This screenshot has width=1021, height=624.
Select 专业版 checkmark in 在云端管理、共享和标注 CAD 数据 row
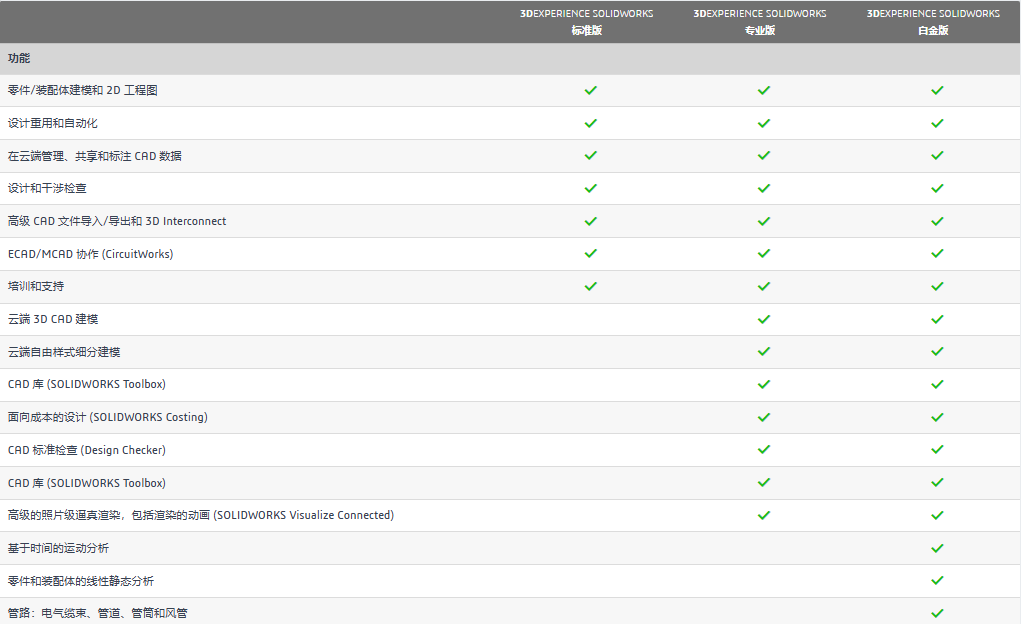(x=764, y=156)
